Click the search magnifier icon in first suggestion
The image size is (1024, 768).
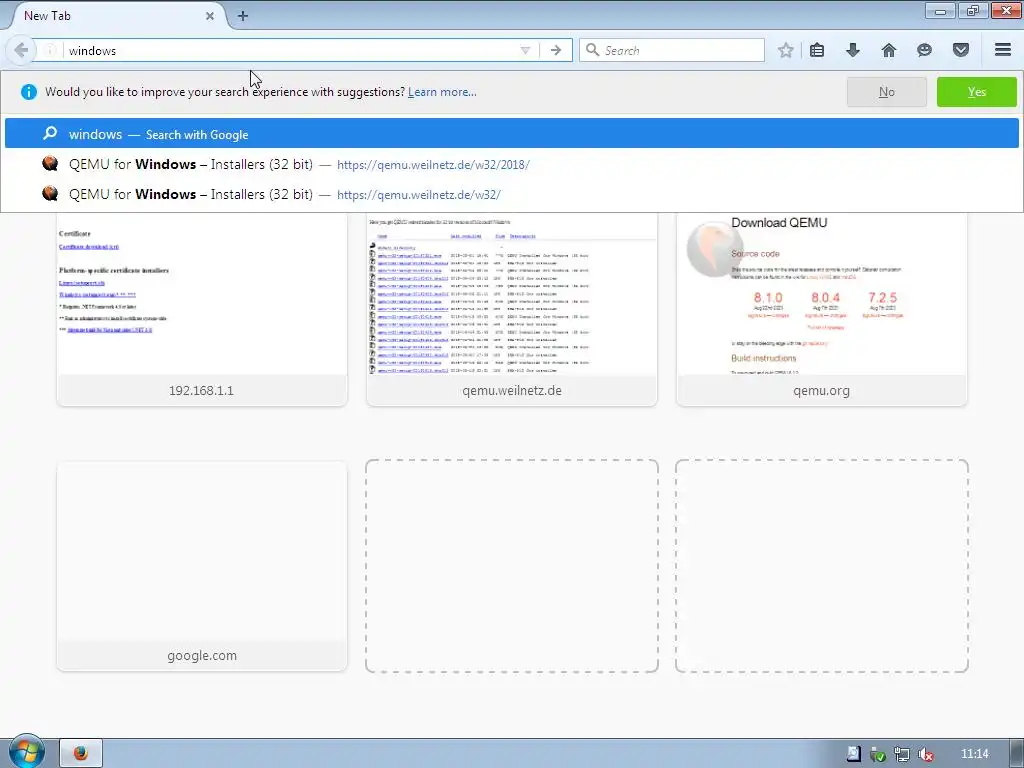click(x=50, y=133)
